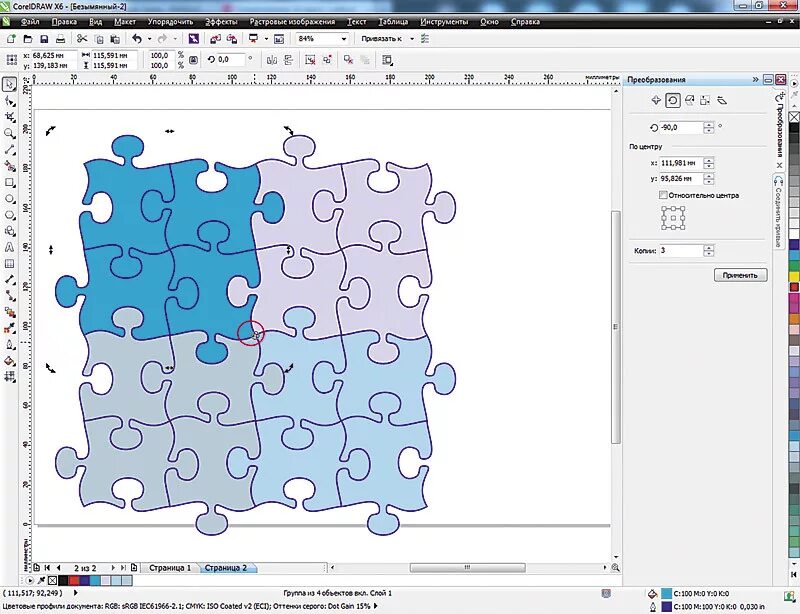800x614 pixels.
Task: Select the Basic Shapes tool in toolbox
Action: pos(9,231)
